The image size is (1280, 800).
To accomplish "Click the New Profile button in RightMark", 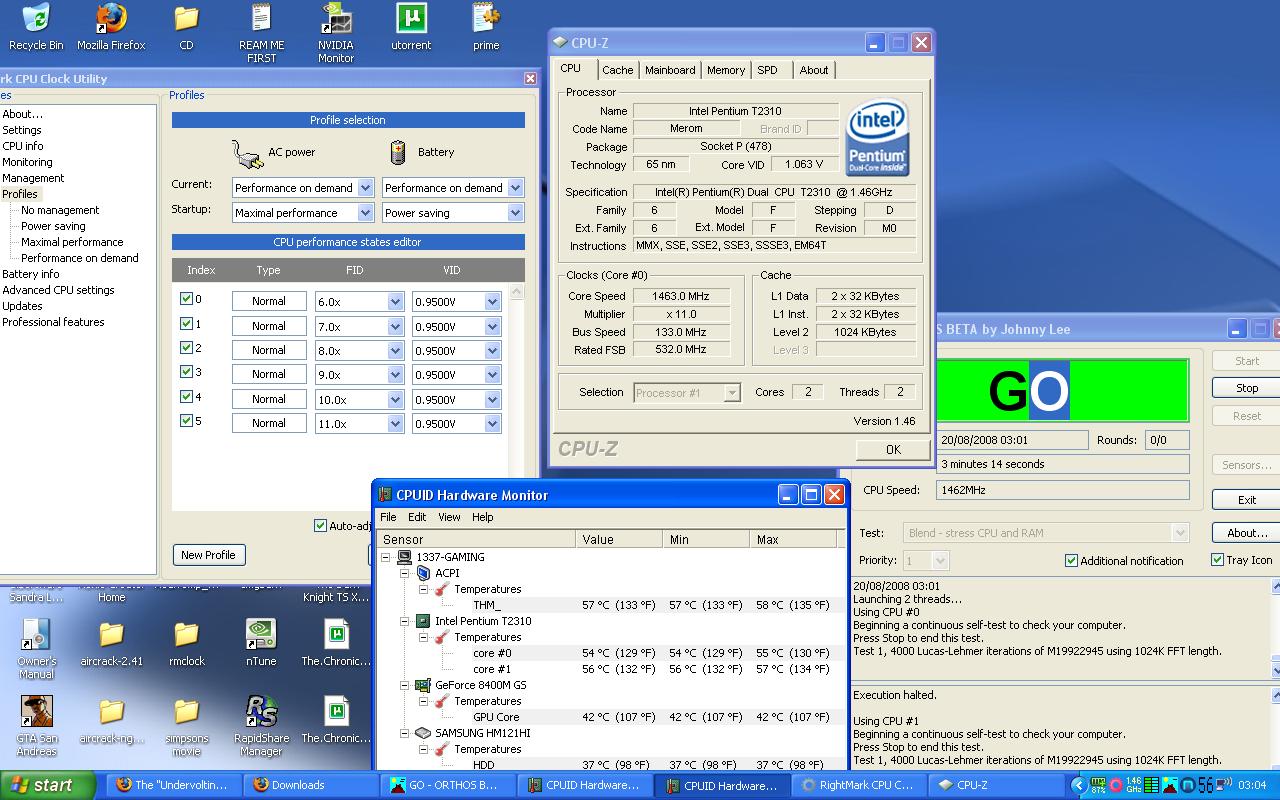I will tap(208, 555).
